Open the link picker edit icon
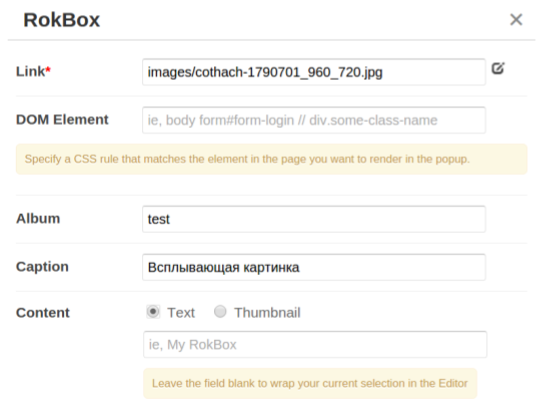Screen dimensions: 544x408 [x=498, y=68]
